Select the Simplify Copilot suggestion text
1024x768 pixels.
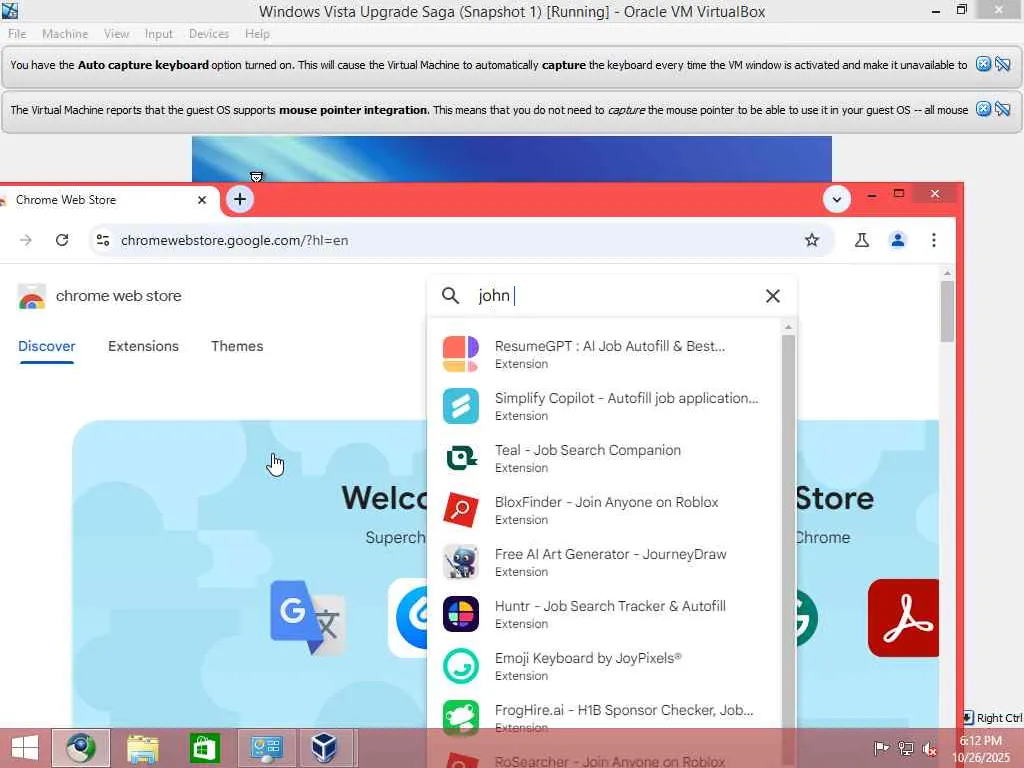click(626, 398)
